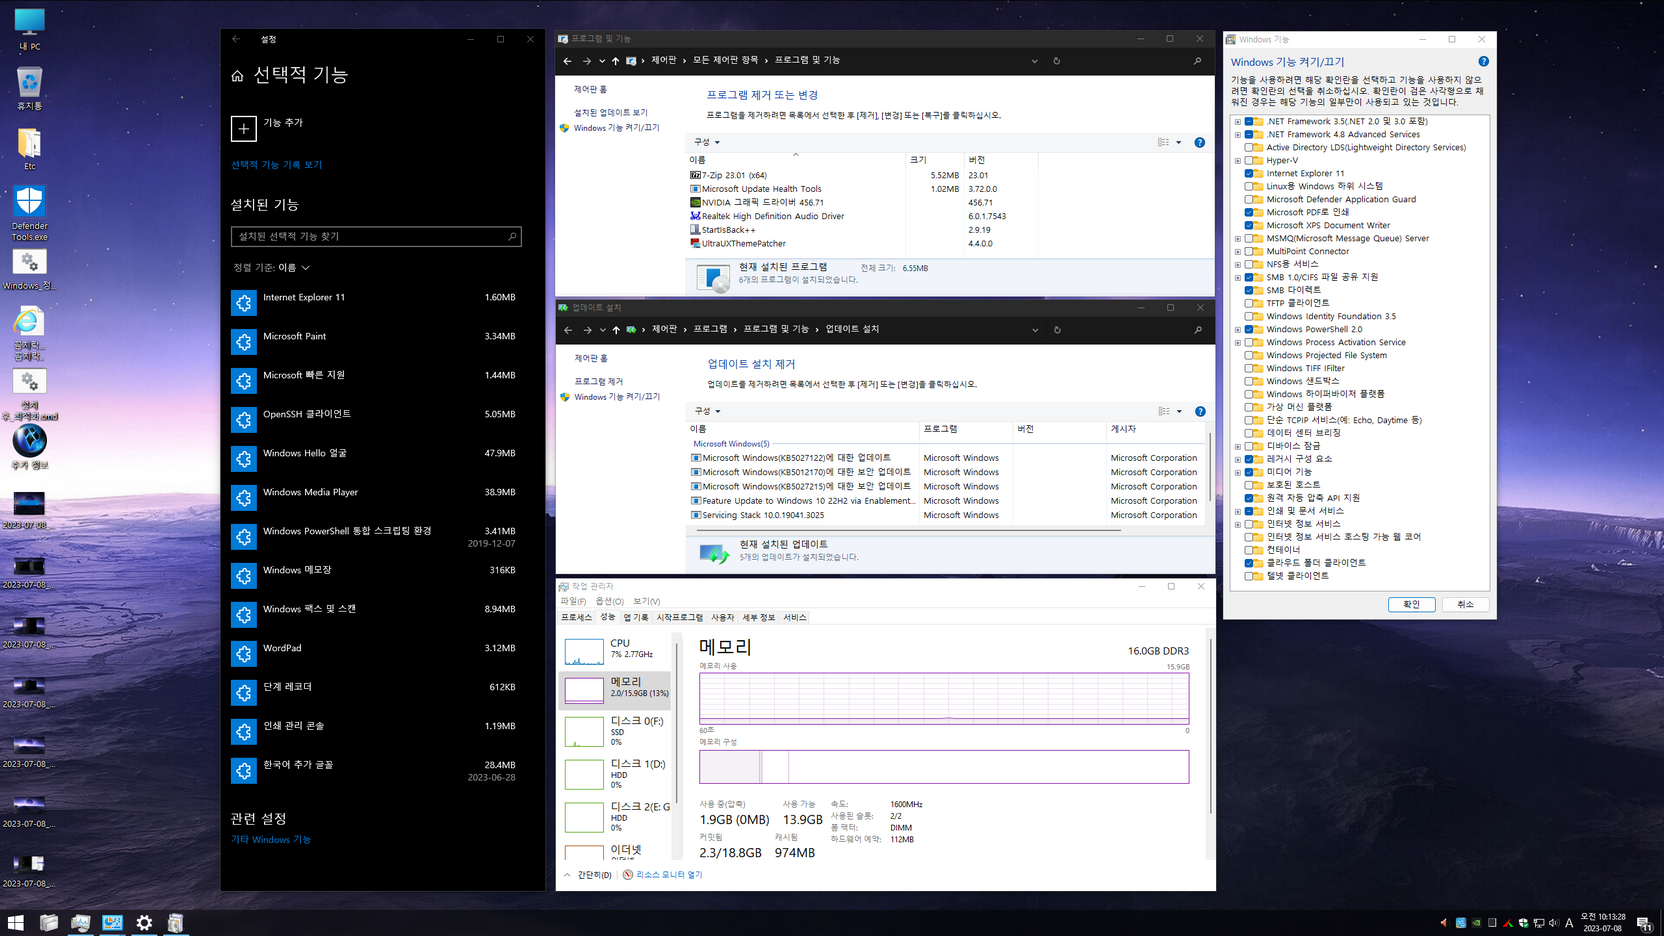
Task: Check 텔넷 클라이언트 checkbox
Action: point(1249,576)
